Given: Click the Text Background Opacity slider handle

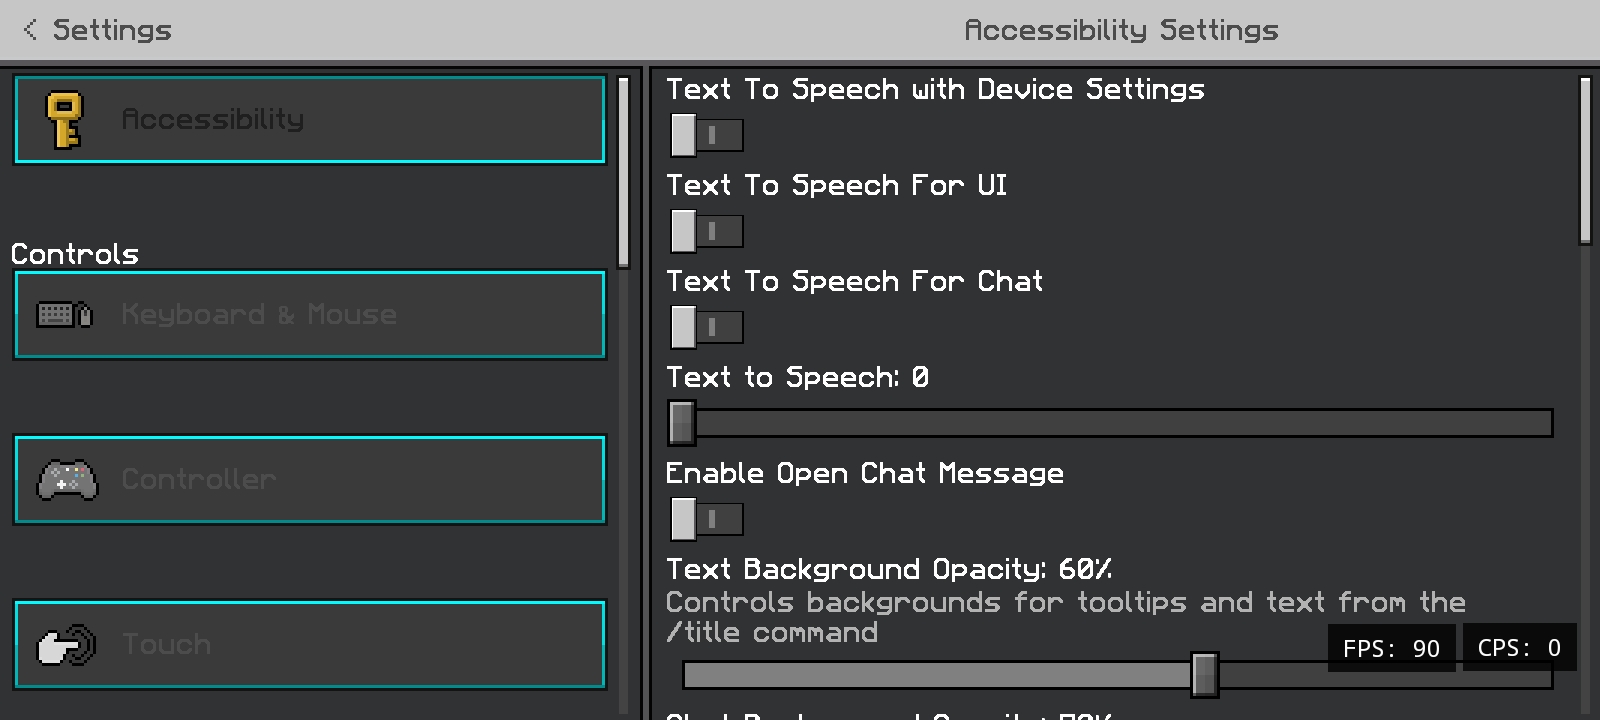Looking at the screenshot, I should coord(1205,675).
